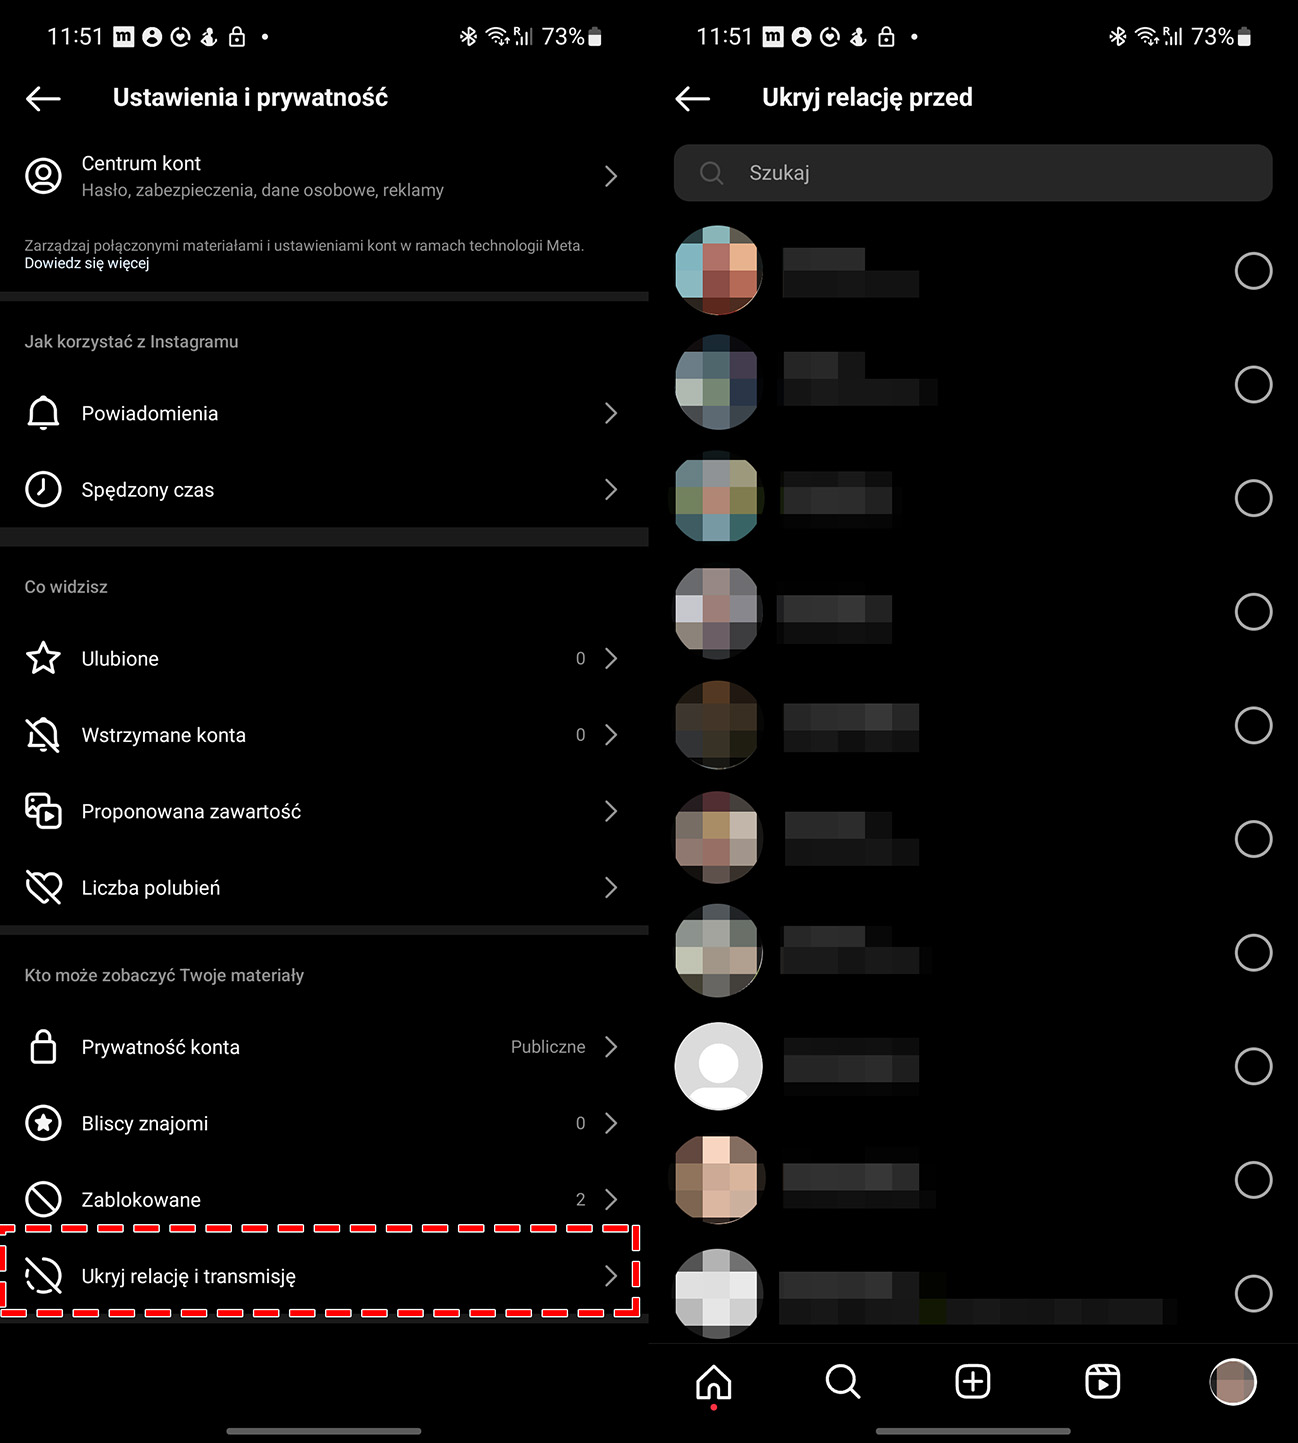Expand the Prywatność konta Publiczne chevron
The width and height of the screenshot is (1298, 1443).
click(x=611, y=1047)
